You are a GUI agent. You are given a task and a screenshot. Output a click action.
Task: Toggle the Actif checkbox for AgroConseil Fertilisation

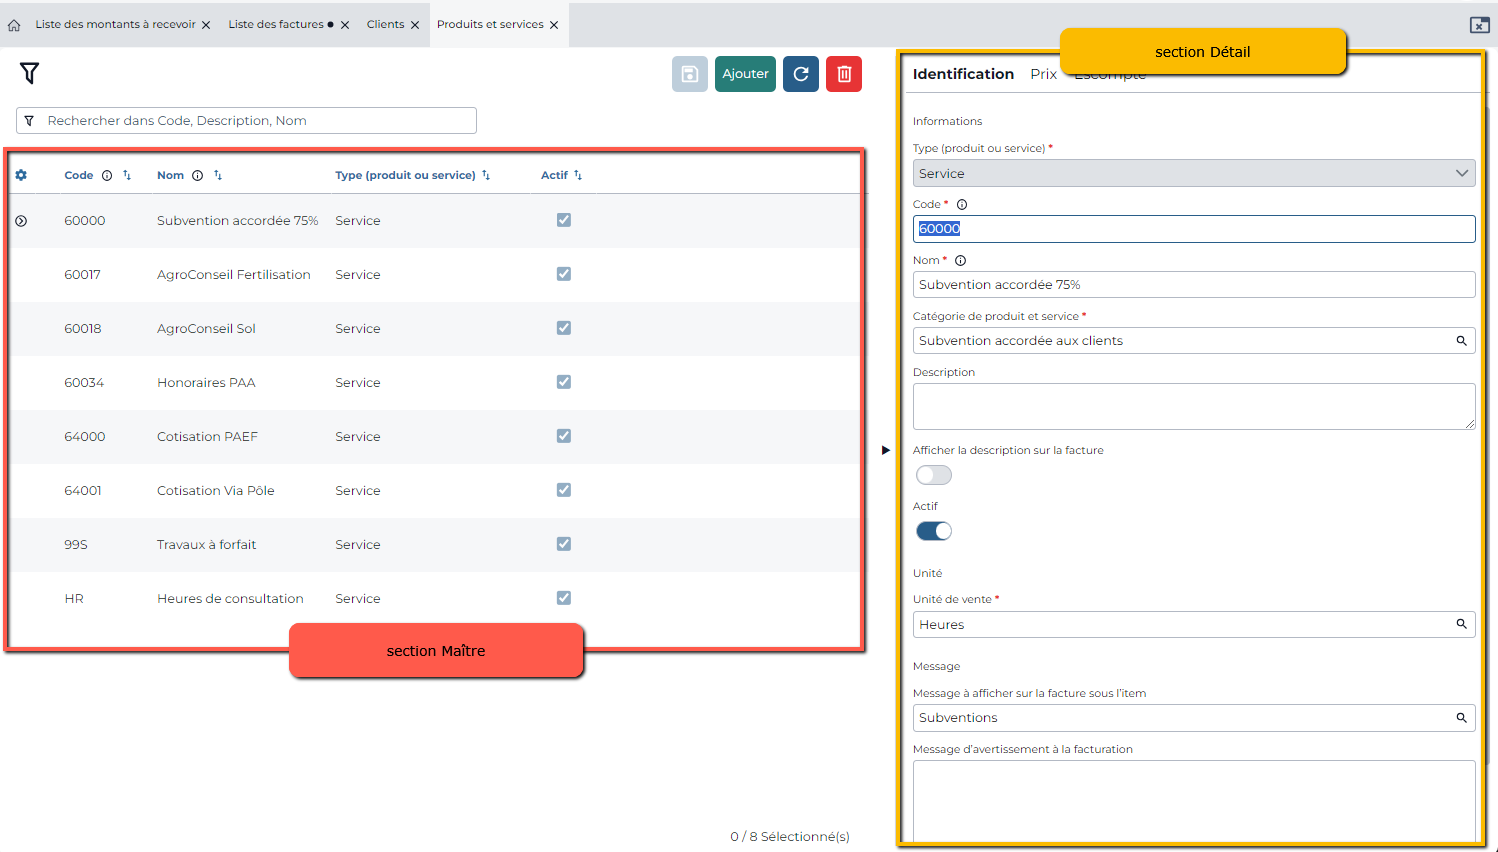(564, 274)
